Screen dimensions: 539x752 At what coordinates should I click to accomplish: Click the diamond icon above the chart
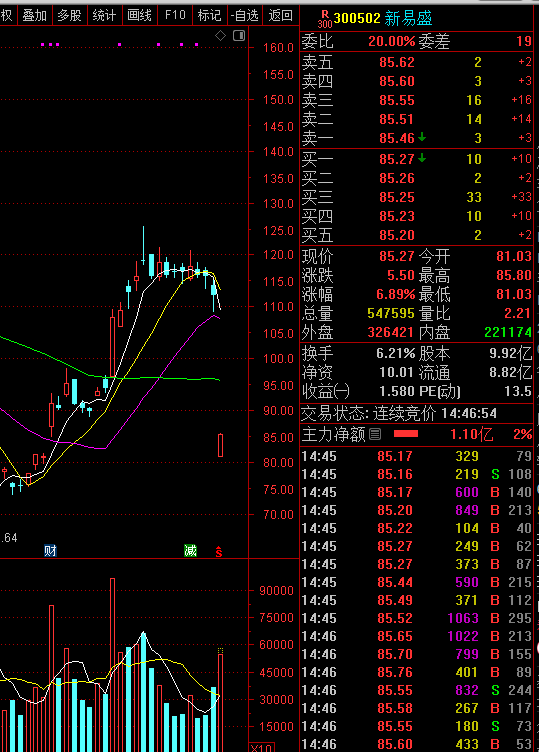[x=220, y=35]
